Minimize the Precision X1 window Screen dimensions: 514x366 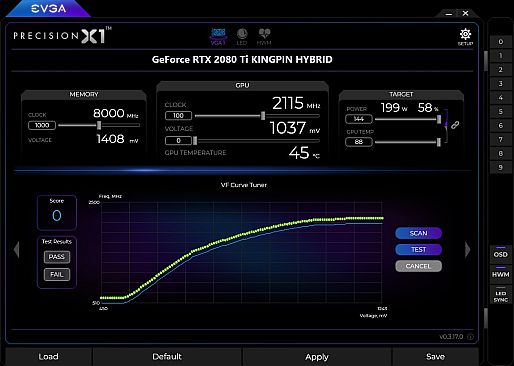[x=449, y=14]
